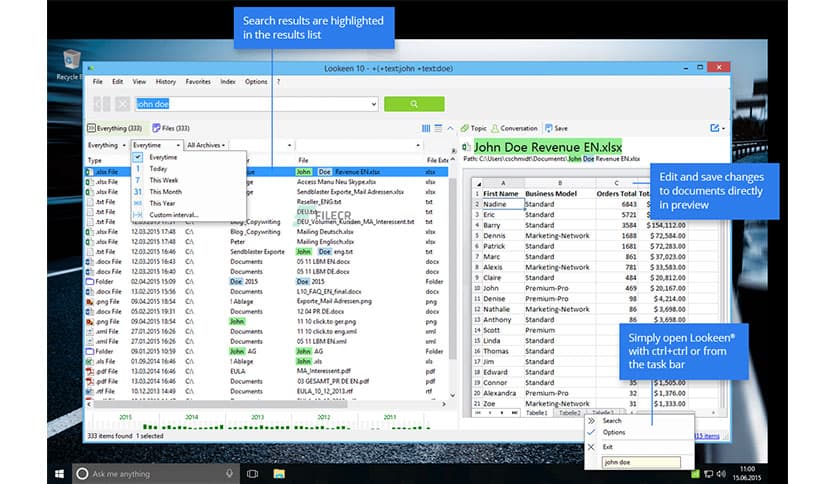
Task: Open the ? help menu
Action: point(278,82)
